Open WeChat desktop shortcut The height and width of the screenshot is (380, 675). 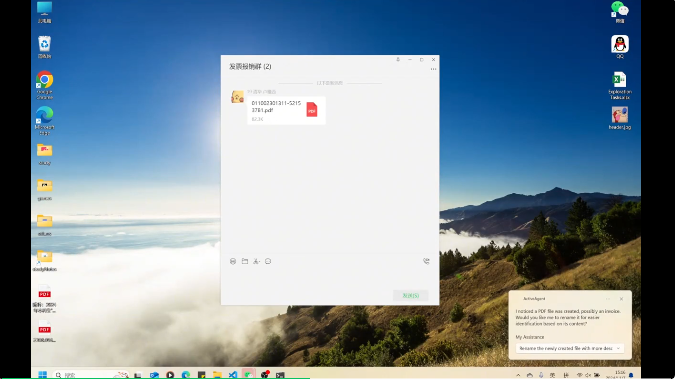click(619, 12)
